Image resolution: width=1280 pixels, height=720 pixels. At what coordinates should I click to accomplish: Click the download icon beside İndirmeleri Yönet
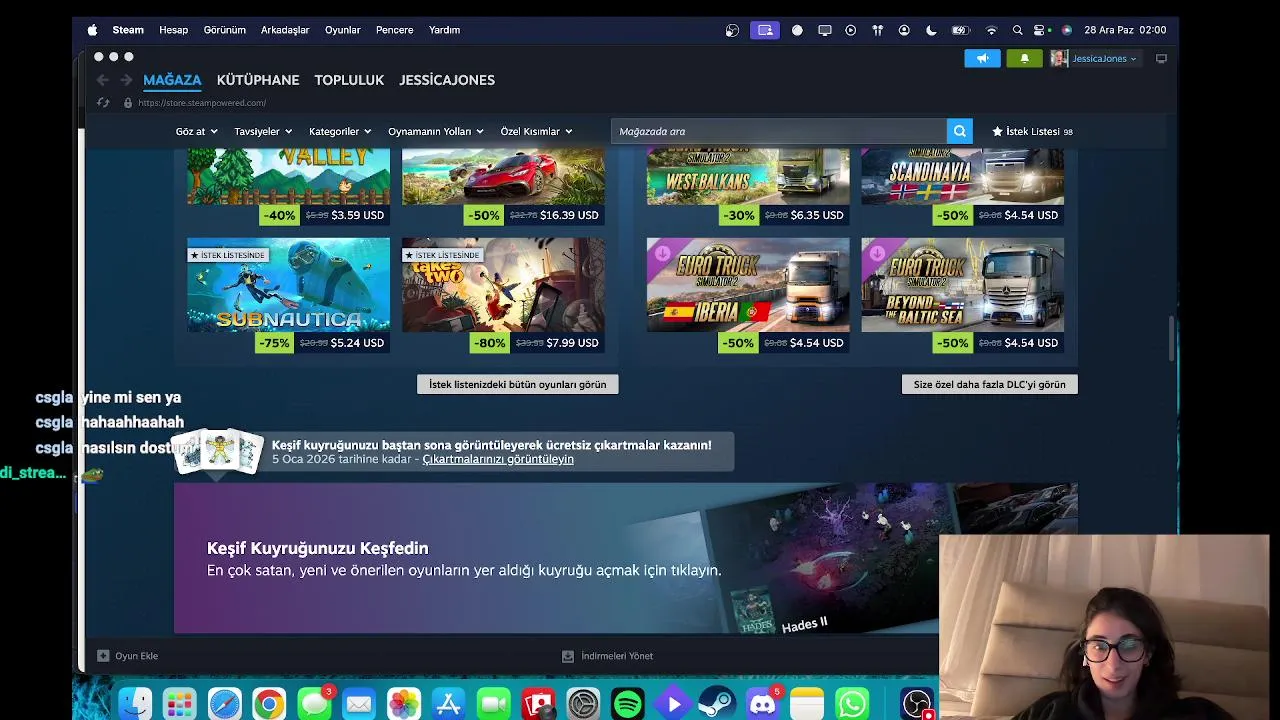(x=568, y=656)
